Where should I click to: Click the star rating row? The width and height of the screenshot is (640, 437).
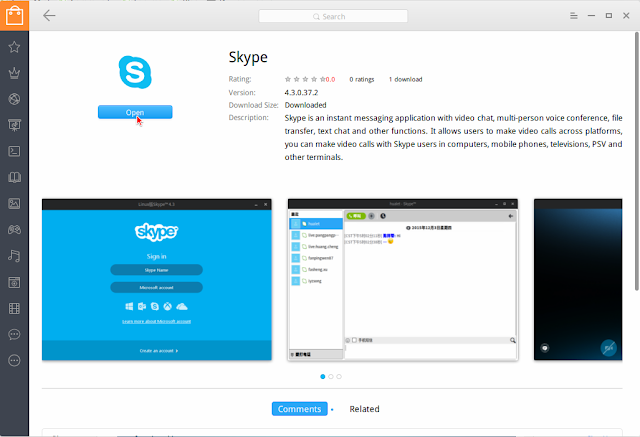(305, 79)
